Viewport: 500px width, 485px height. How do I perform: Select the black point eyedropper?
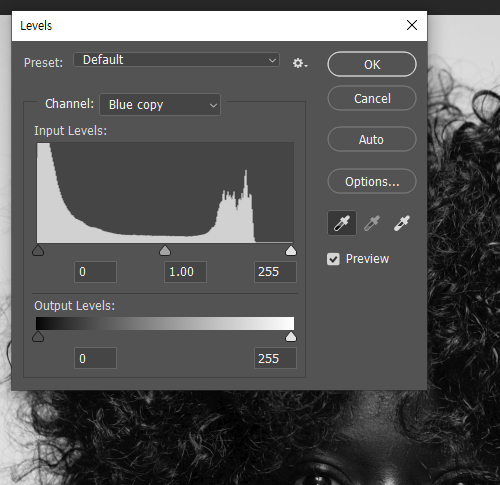click(x=342, y=223)
